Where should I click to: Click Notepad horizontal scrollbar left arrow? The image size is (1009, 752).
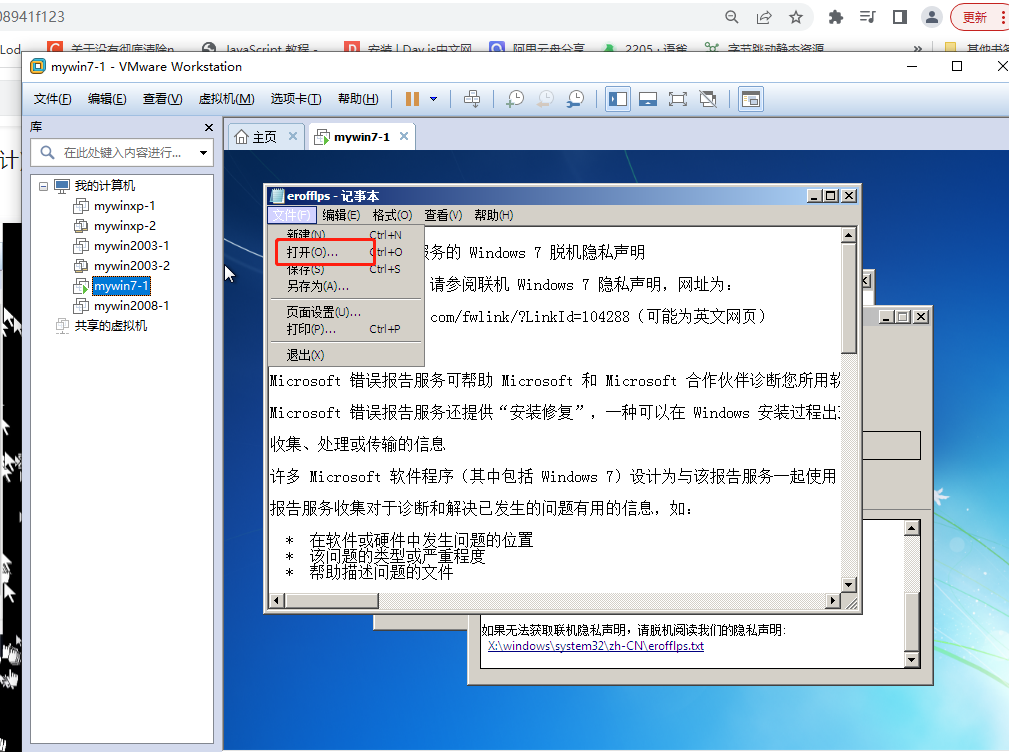[x=277, y=601]
